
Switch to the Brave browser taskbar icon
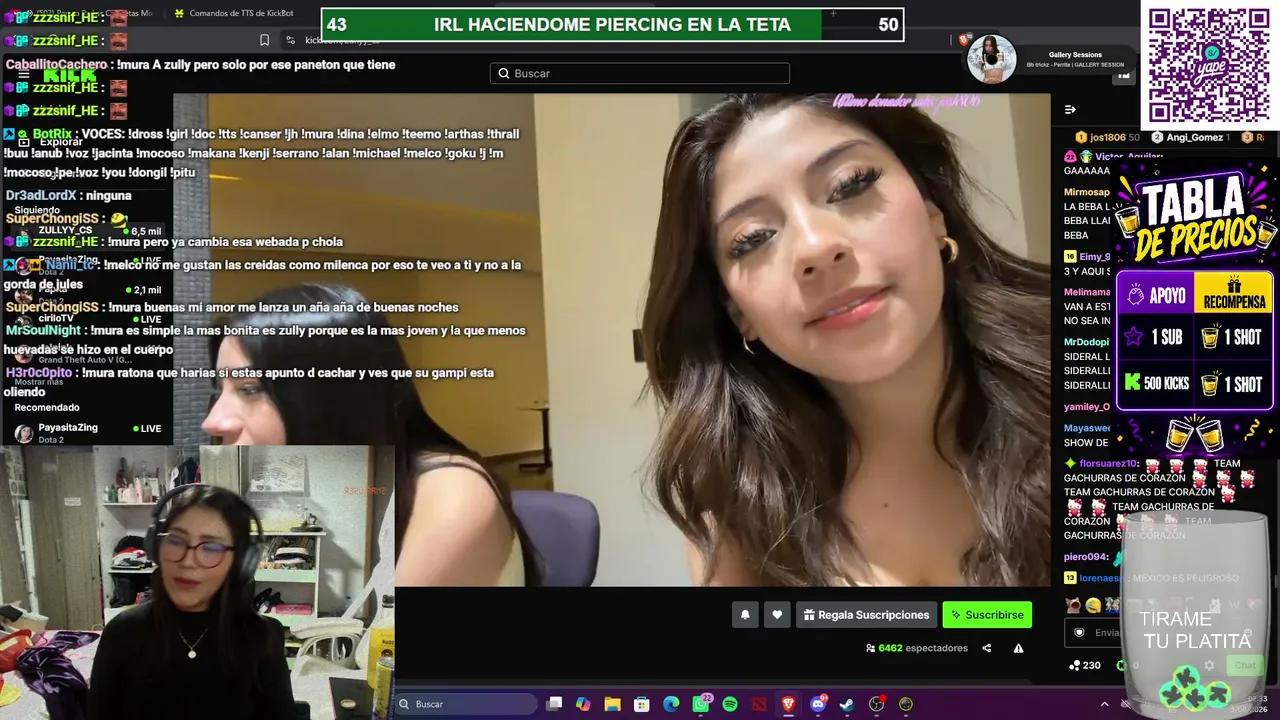point(788,704)
